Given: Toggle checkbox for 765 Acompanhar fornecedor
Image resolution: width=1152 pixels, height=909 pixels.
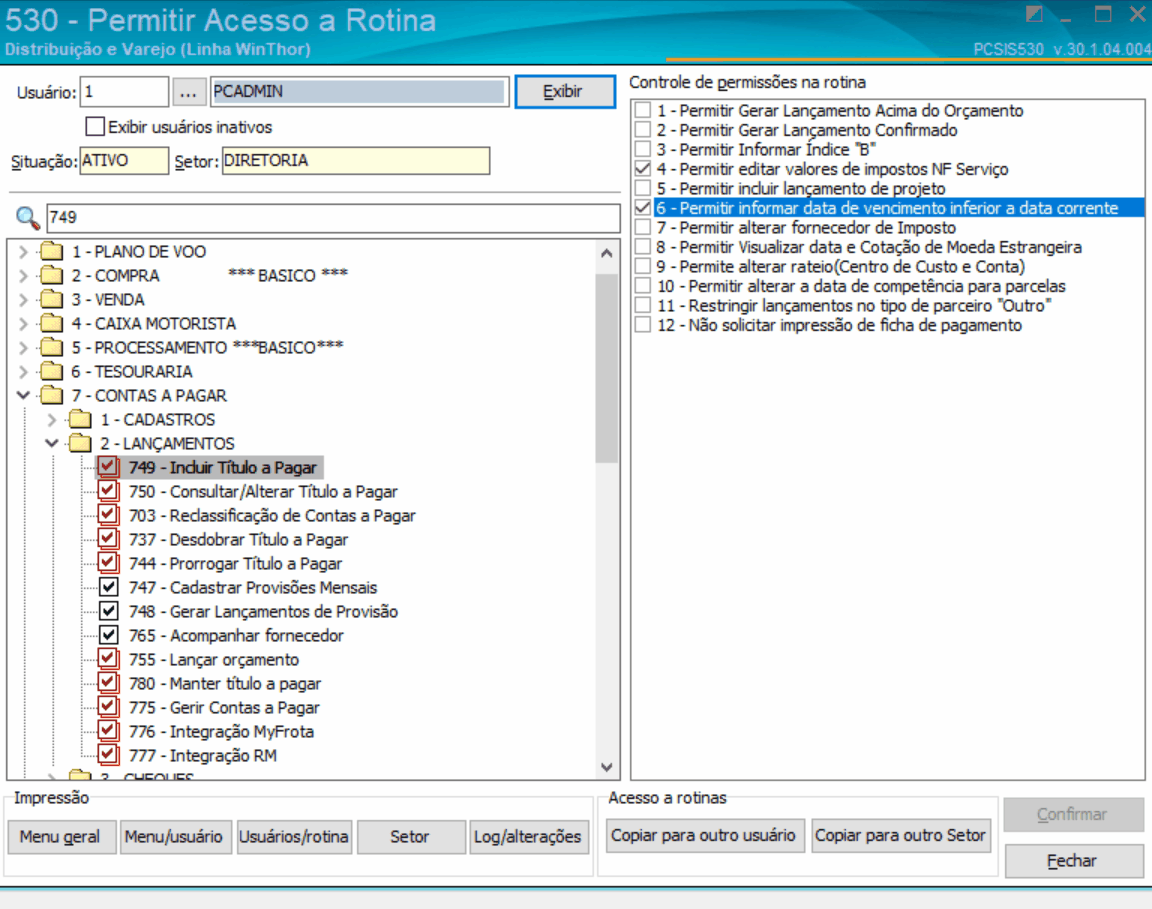Looking at the screenshot, I should tap(108, 635).
